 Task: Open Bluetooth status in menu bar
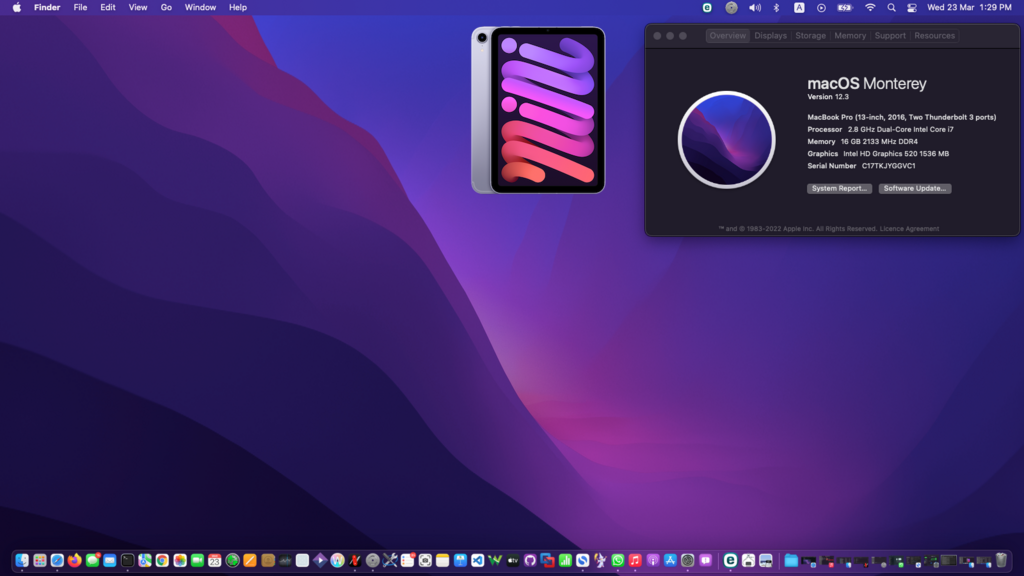pyautogui.click(x=776, y=8)
